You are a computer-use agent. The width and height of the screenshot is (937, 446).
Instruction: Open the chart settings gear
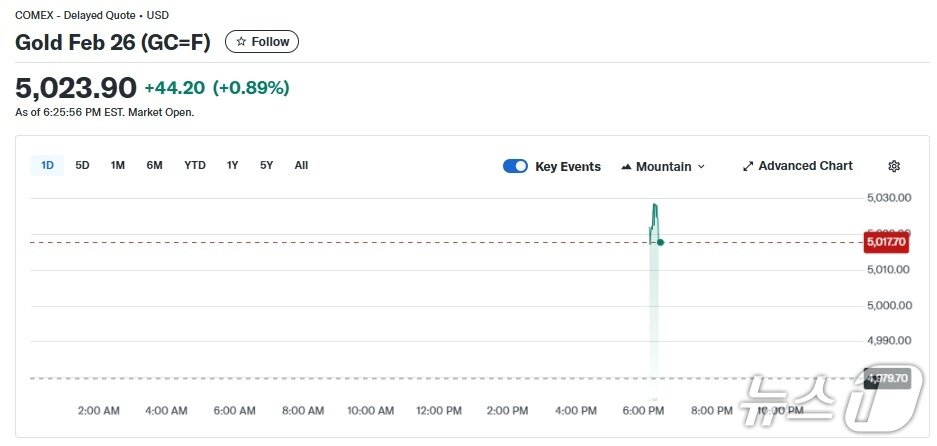894,166
